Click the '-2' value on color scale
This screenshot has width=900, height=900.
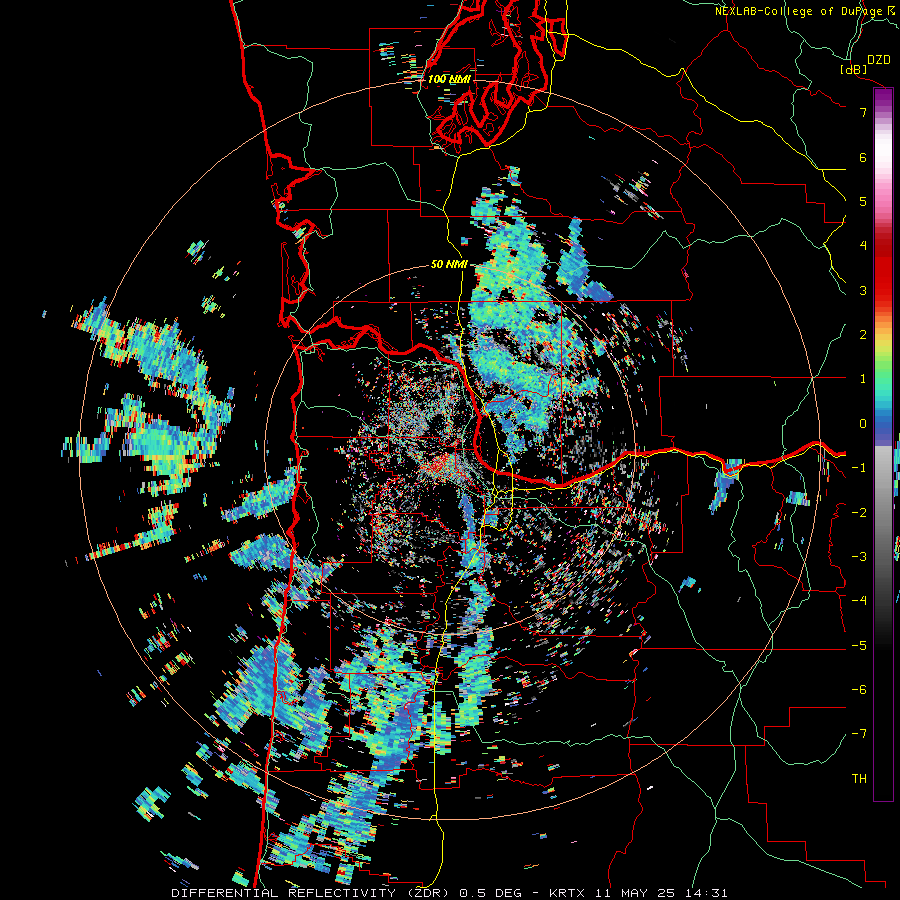pos(859,512)
